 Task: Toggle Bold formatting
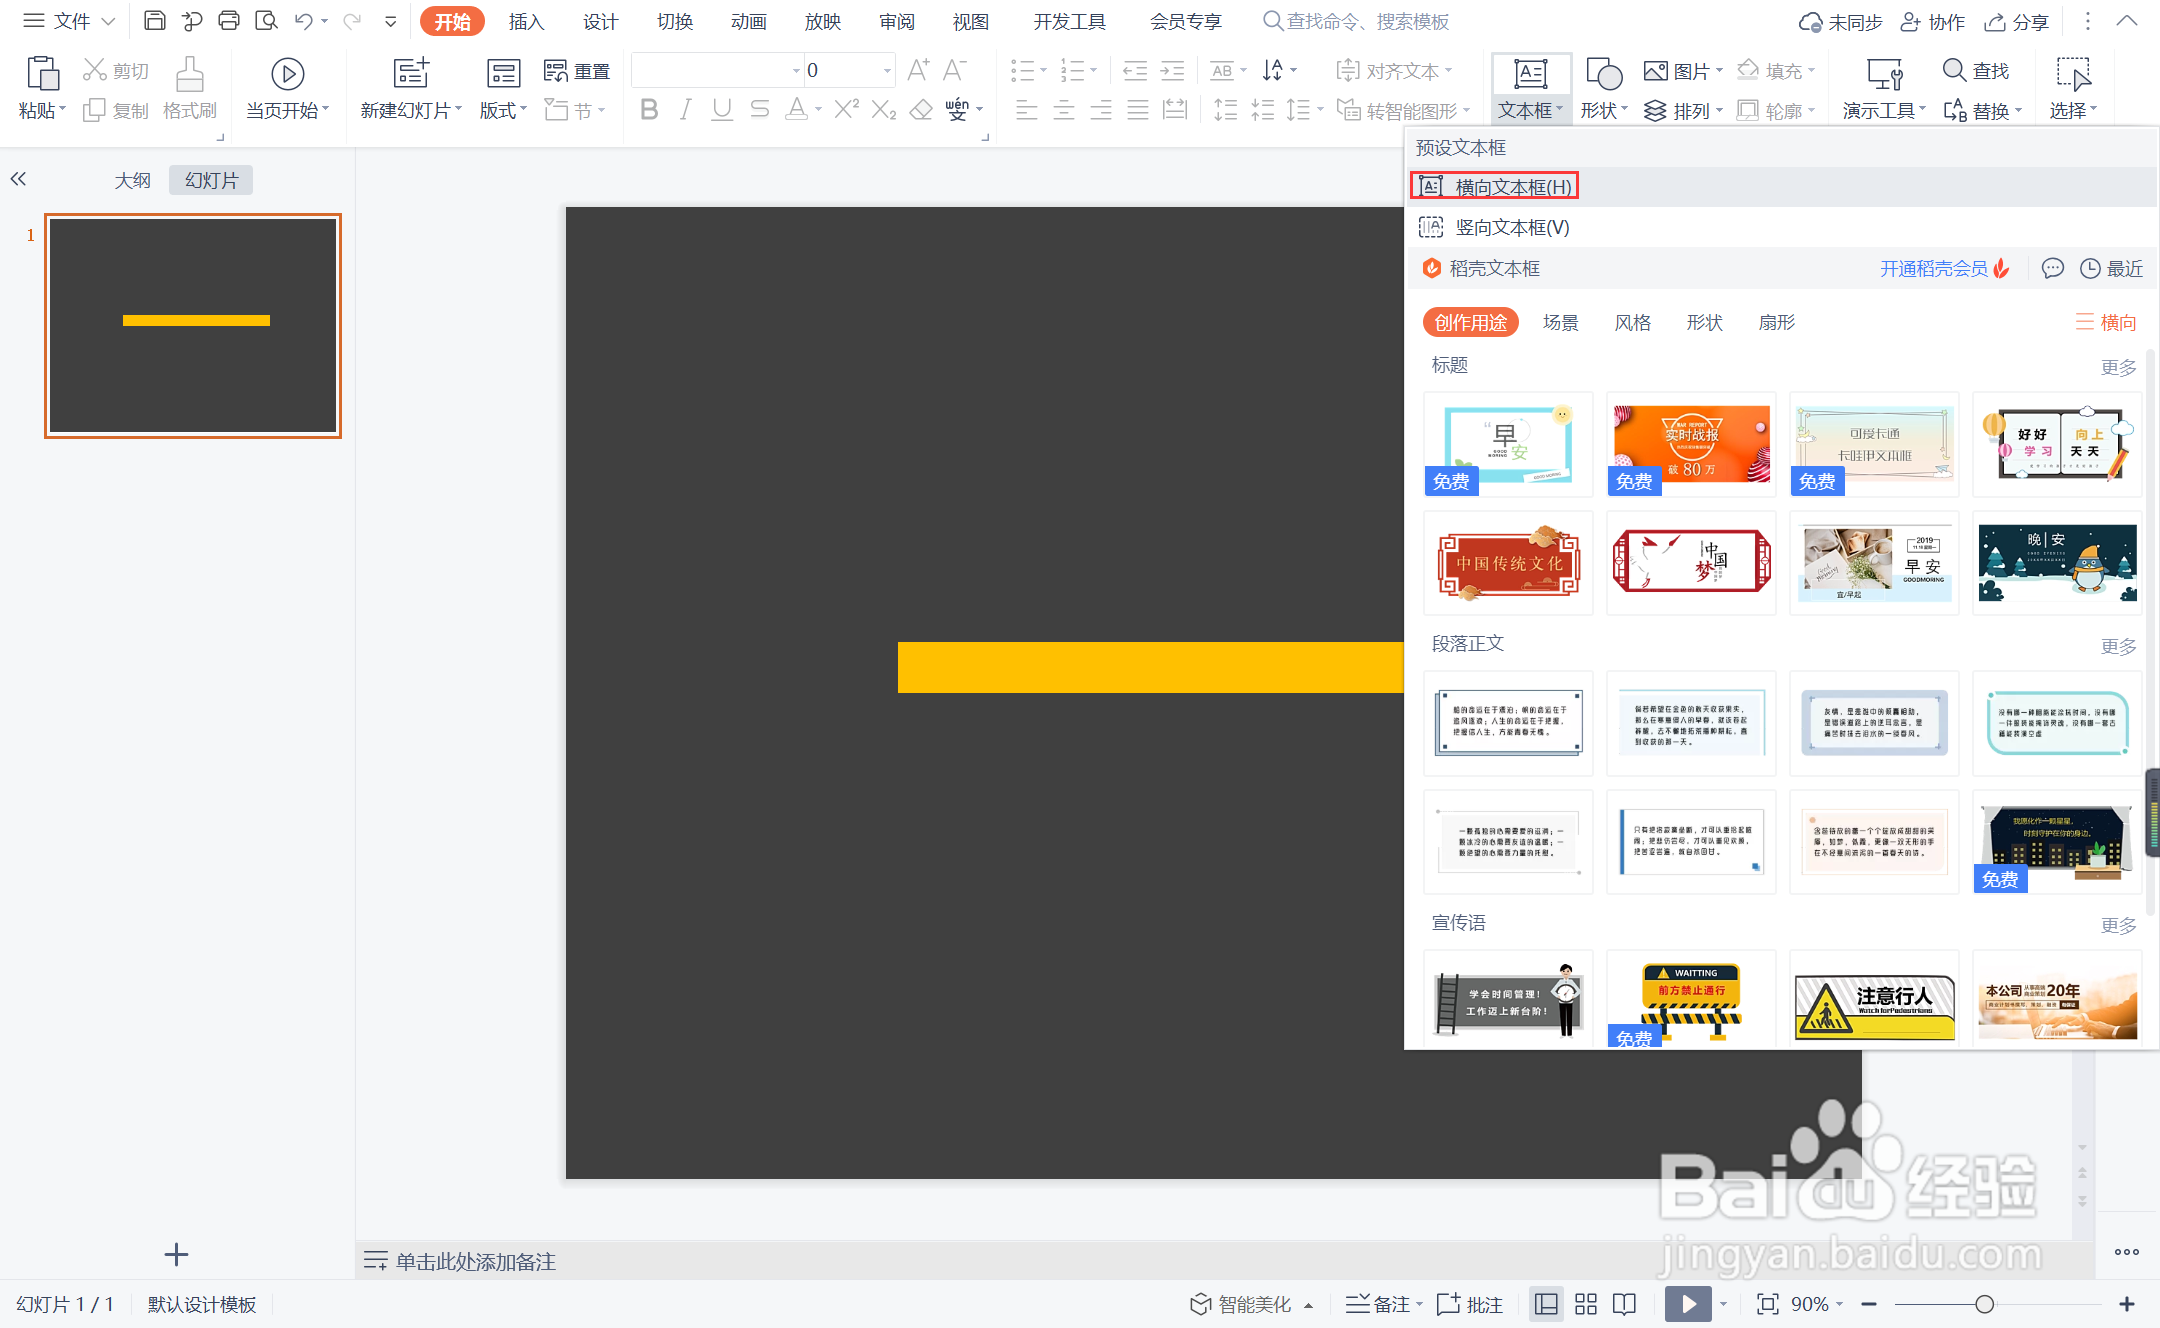pyautogui.click(x=649, y=109)
